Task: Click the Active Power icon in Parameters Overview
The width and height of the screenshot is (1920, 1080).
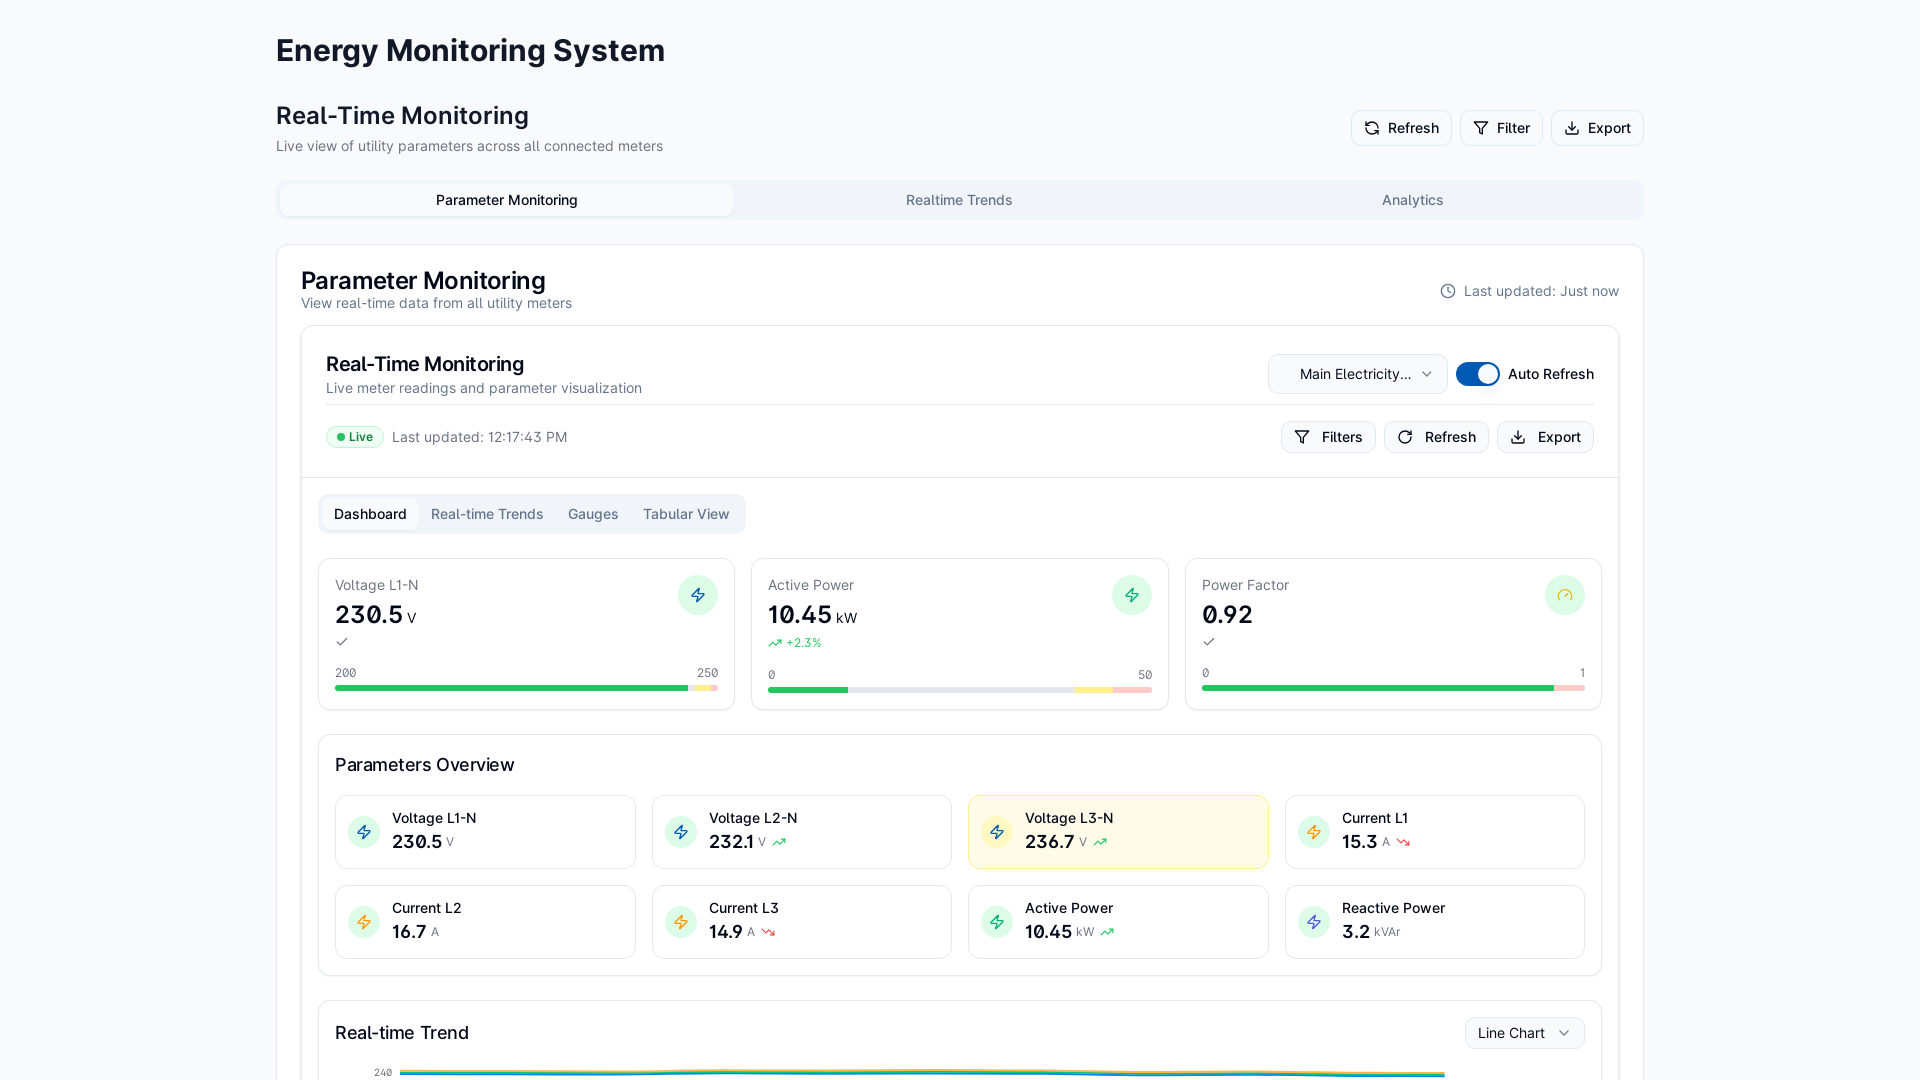Action: 997,922
